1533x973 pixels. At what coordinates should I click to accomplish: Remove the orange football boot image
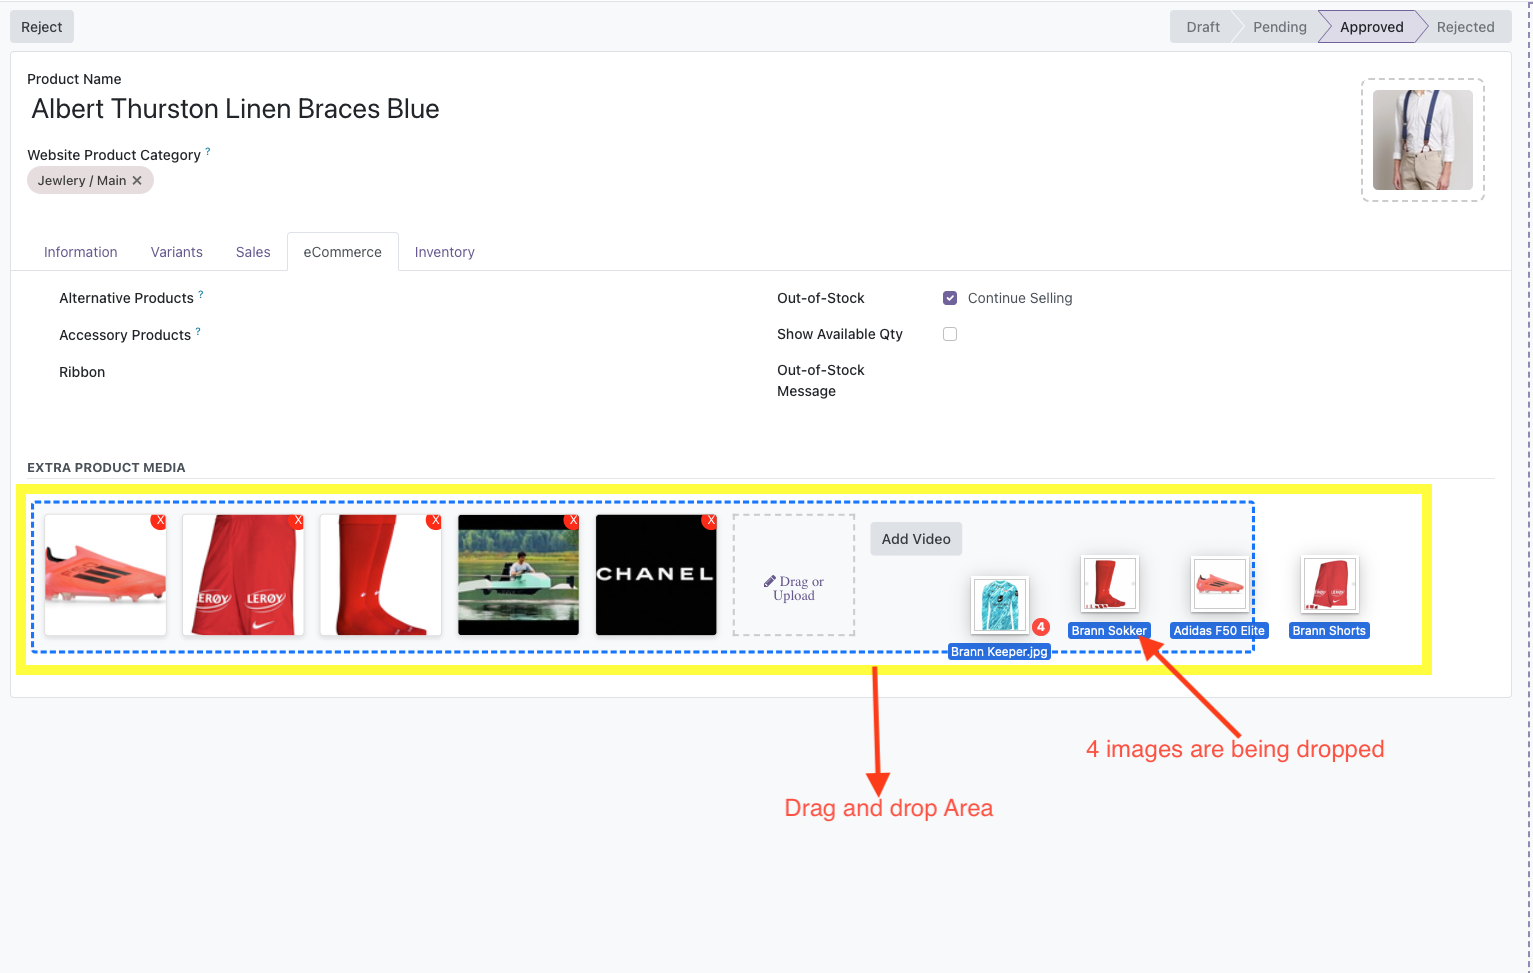click(159, 521)
